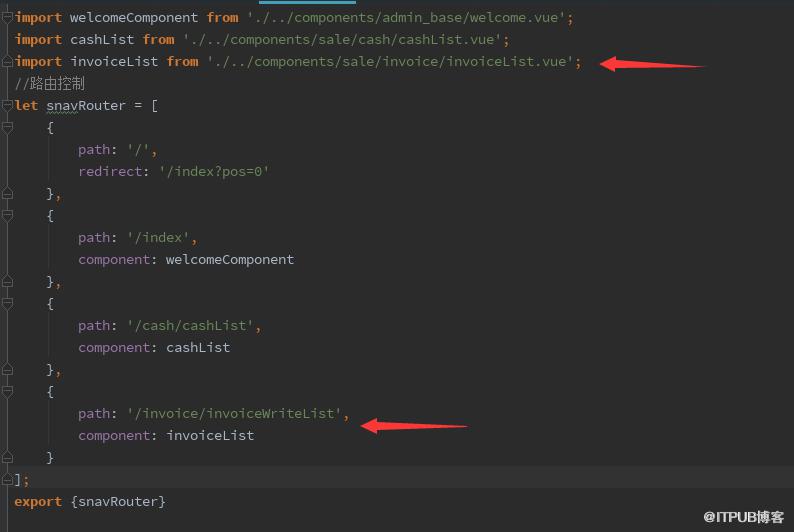
Task: Click invoiceList identifier in third import line
Action: coord(114,62)
